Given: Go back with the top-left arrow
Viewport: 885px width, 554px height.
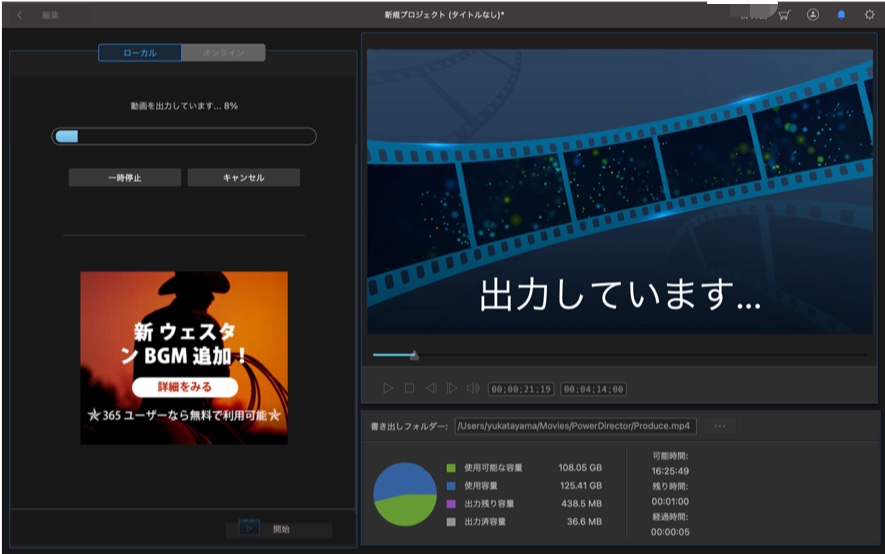Looking at the screenshot, I should click(x=20, y=15).
